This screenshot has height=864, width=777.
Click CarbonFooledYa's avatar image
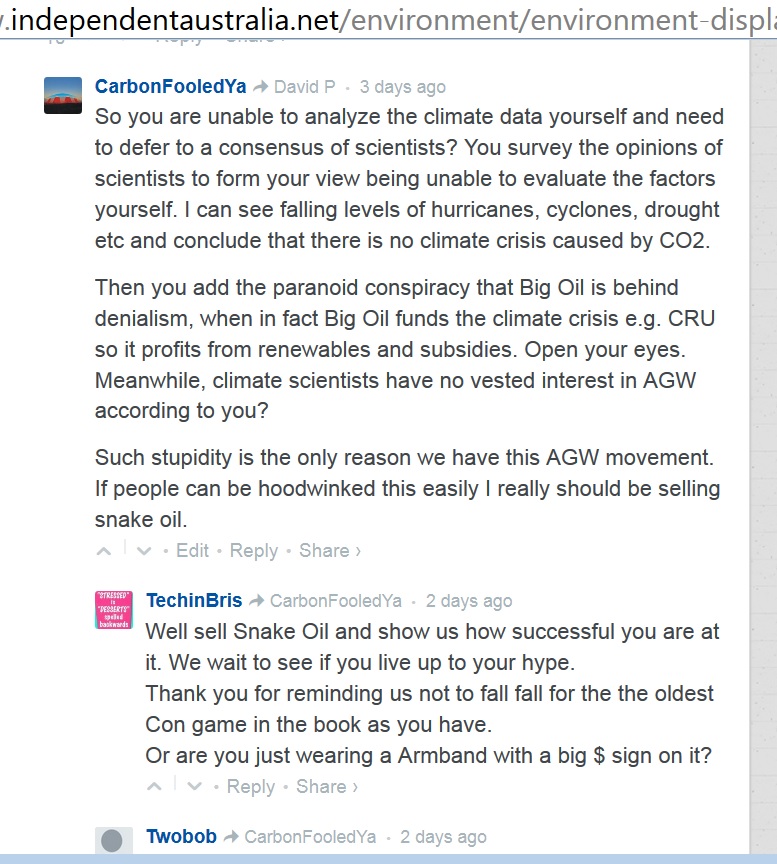63,95
